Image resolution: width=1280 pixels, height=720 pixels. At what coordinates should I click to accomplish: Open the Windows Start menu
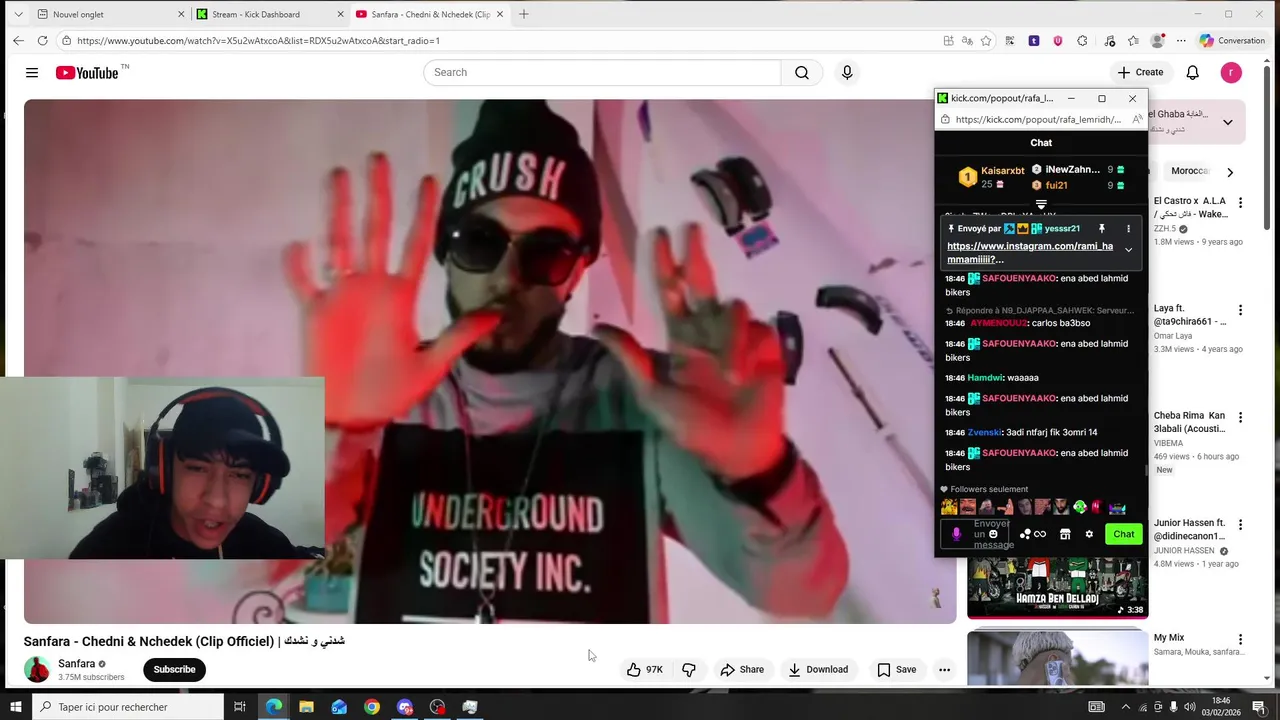[x=14, y=707]
